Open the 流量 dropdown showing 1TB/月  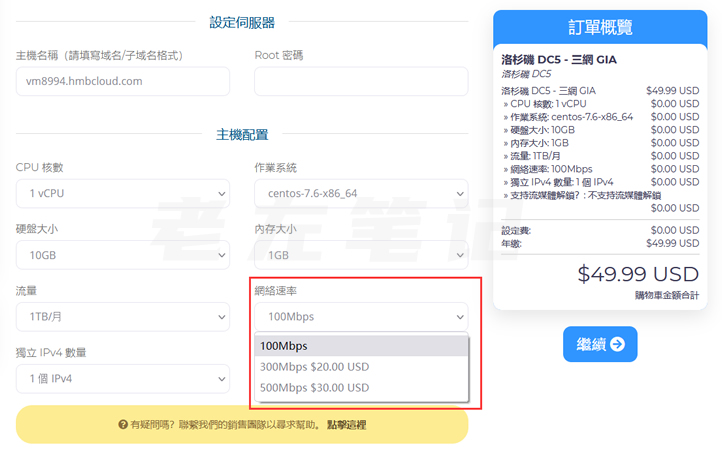[122, 316]
